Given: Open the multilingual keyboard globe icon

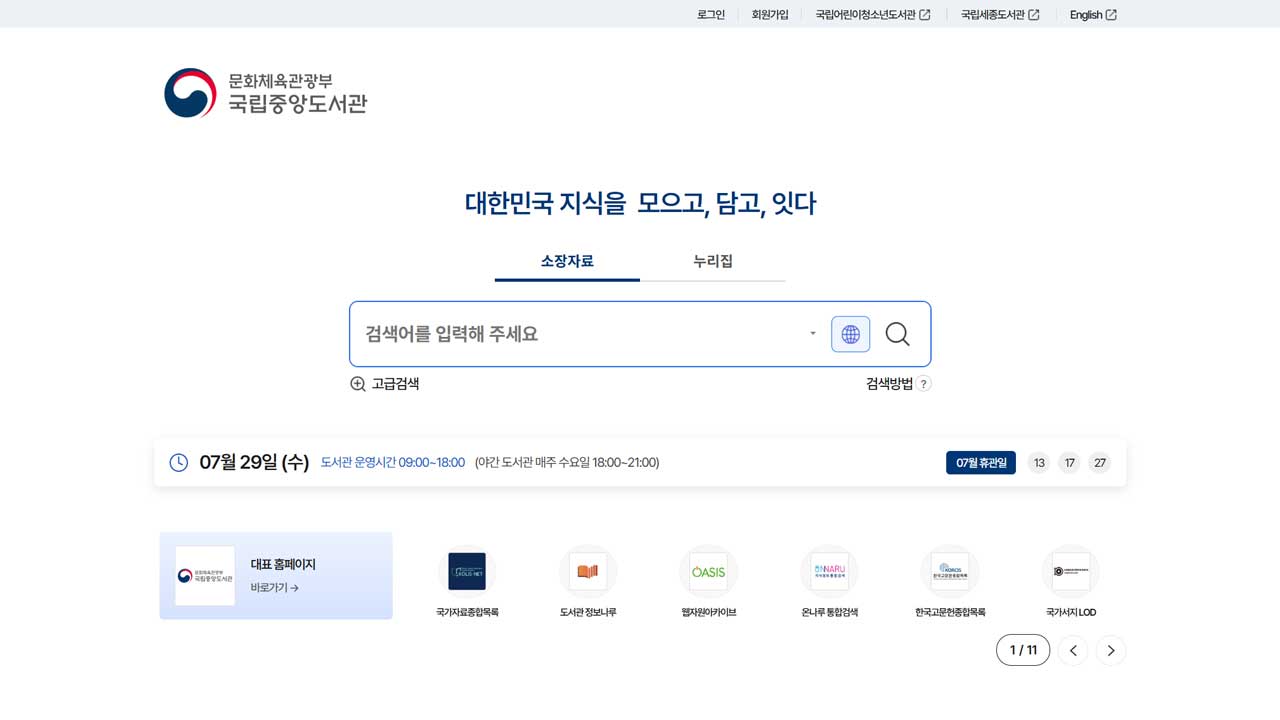Looking at the screenshot, I should (850, 334).
